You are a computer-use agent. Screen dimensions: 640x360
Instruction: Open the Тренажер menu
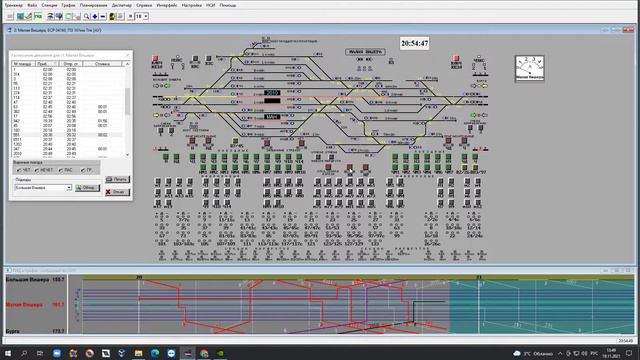[13, 5]
